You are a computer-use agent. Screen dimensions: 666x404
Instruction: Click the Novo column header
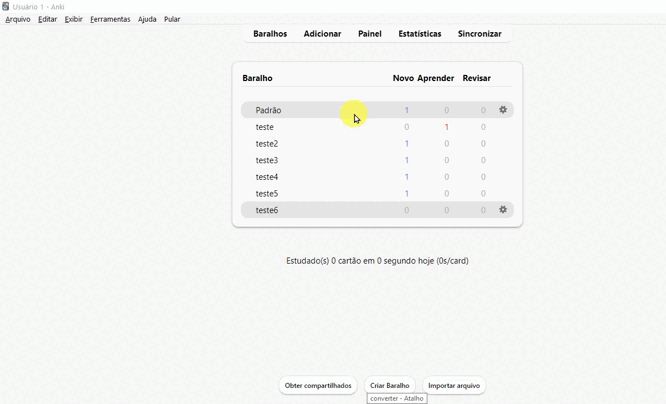coord(403,78)
